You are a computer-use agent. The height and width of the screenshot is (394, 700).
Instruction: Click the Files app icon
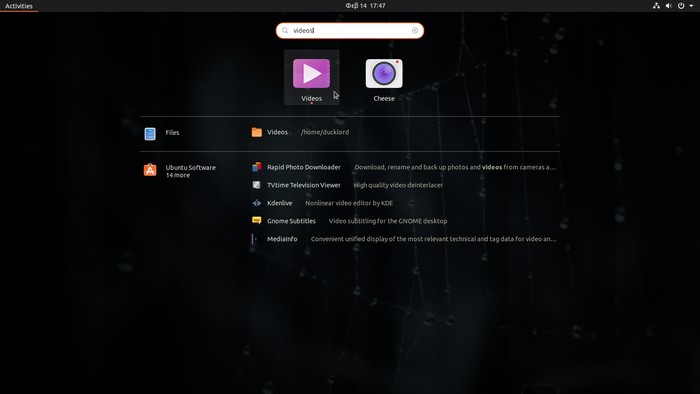150,133
